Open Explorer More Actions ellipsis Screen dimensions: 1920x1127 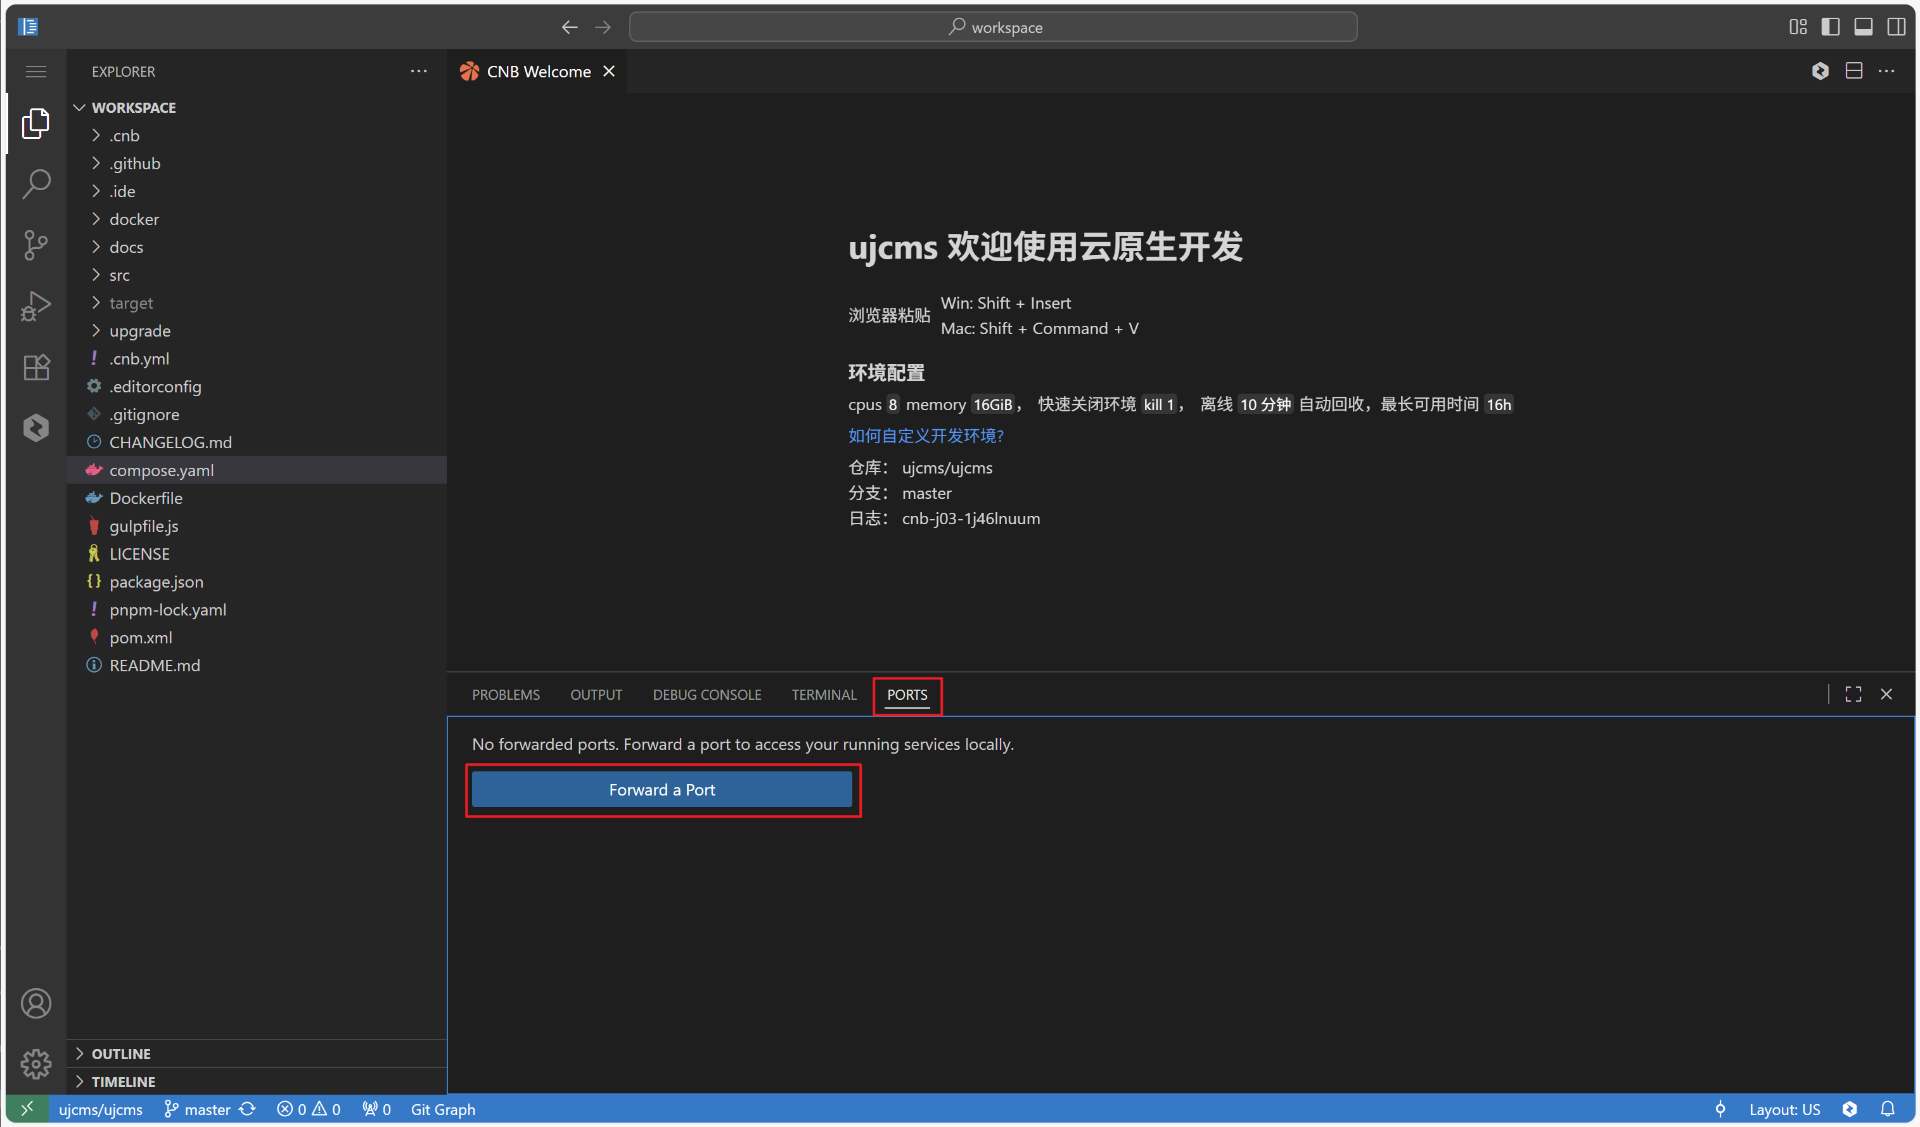pos(419,71)
